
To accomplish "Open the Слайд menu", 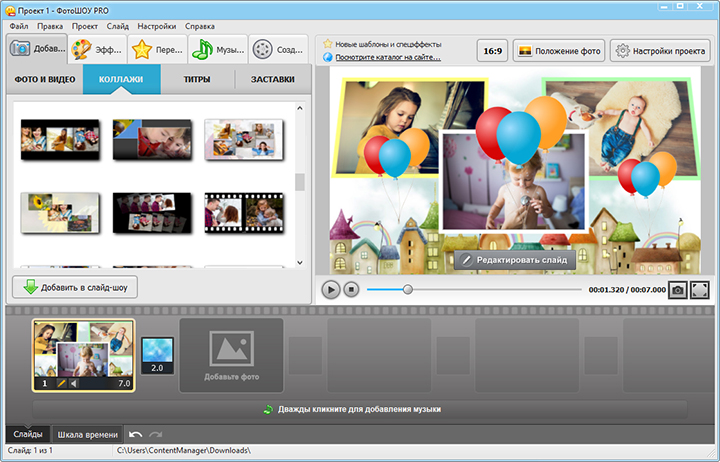I will click(117, 25).
